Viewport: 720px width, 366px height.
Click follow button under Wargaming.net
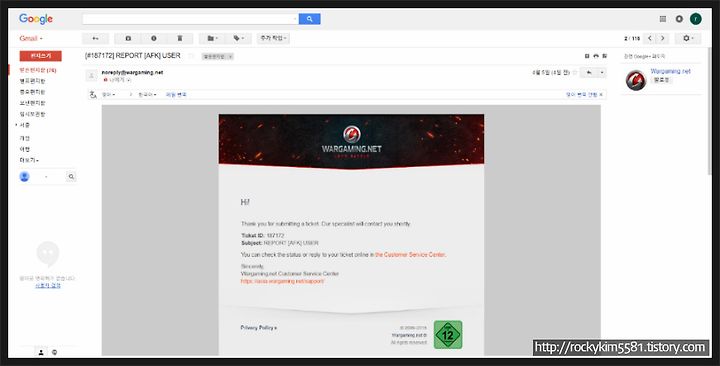[x=661, y=80]
